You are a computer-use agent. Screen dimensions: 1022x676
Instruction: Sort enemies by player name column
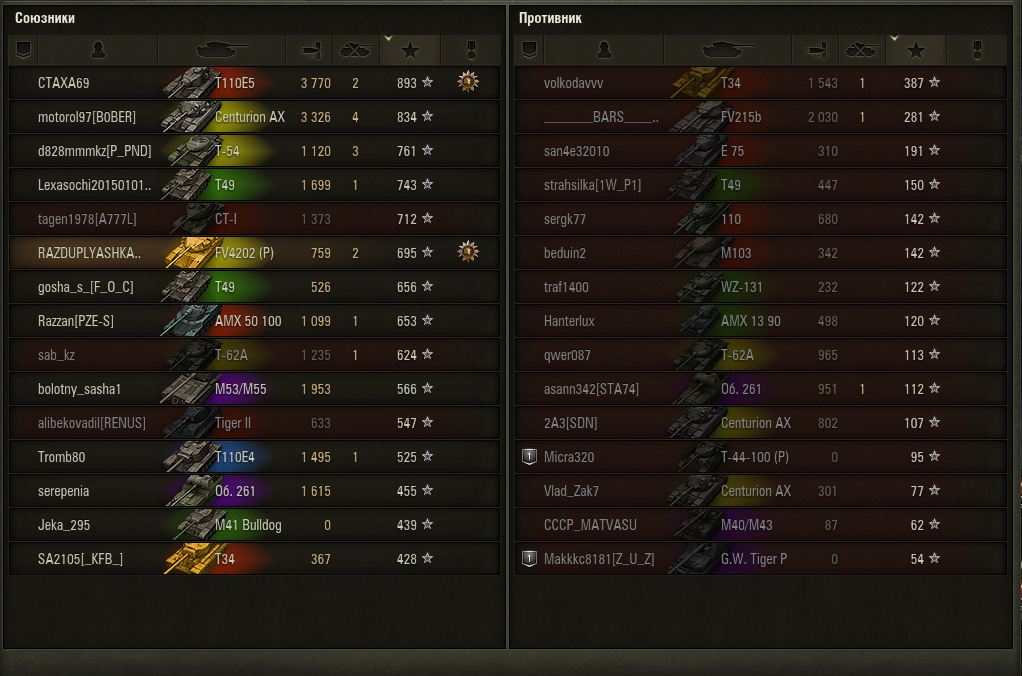tap(604, 50)
